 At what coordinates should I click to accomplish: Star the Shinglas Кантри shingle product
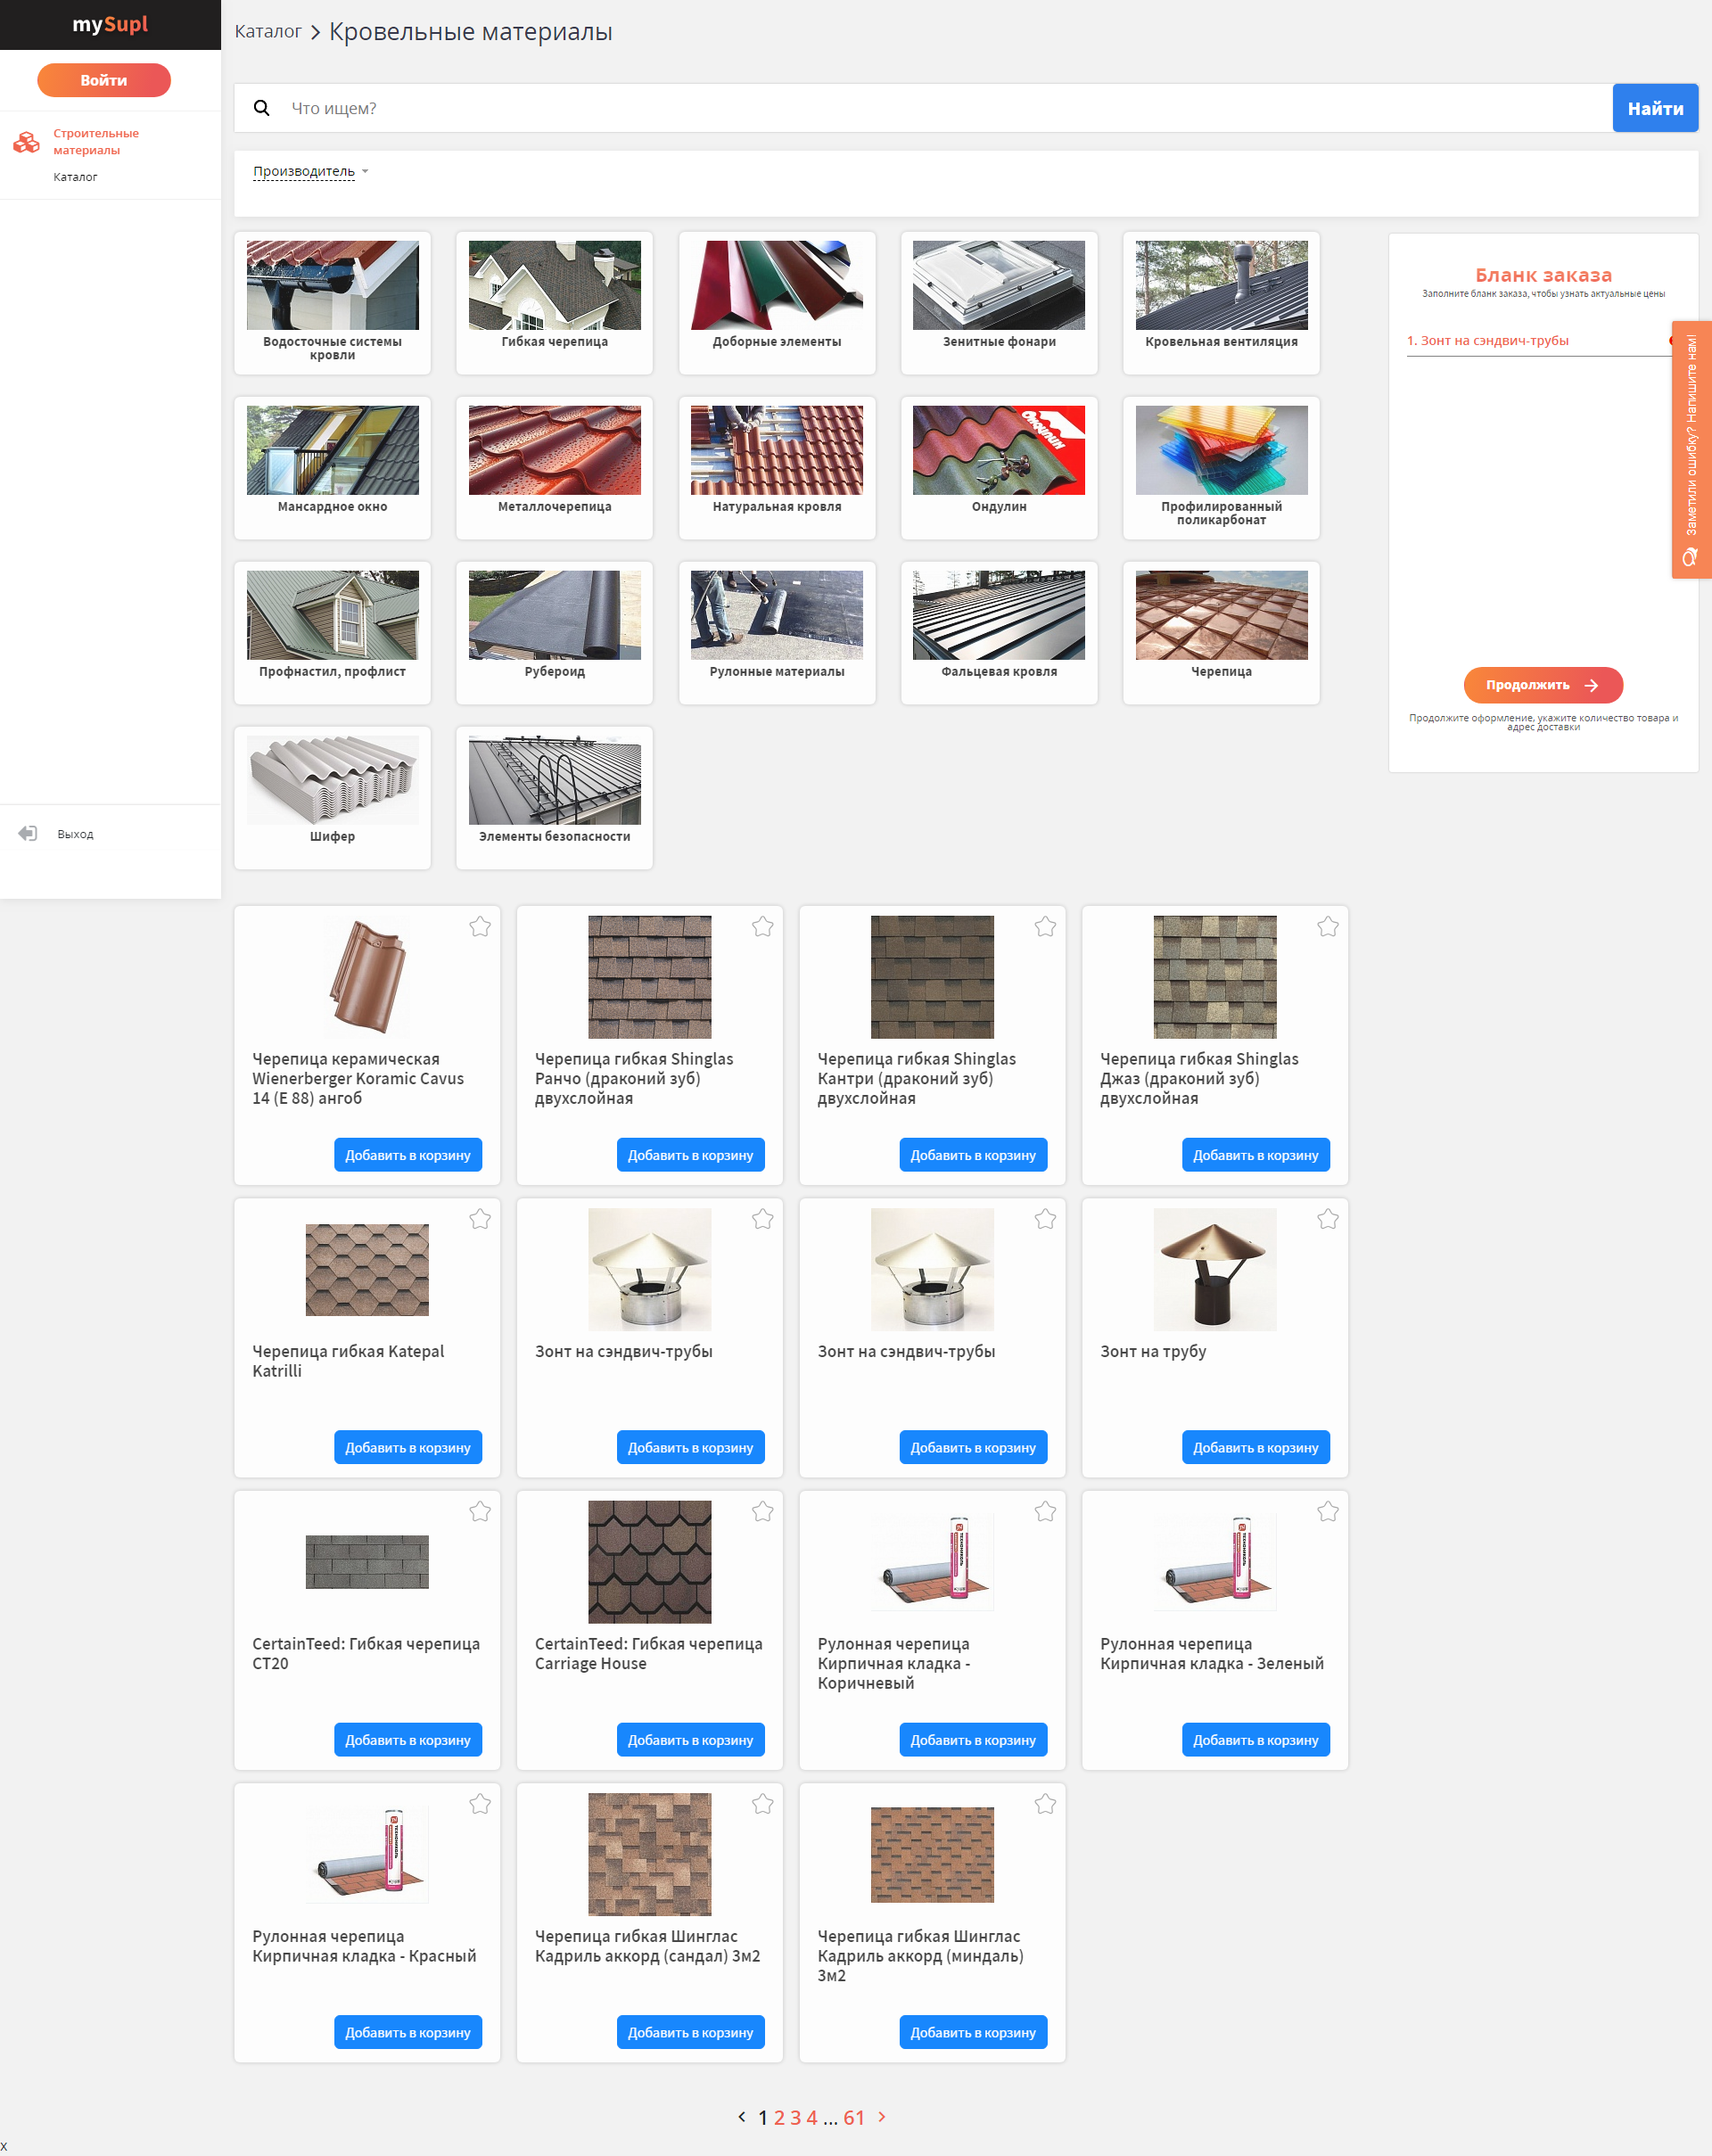(x=1045, y=927)
